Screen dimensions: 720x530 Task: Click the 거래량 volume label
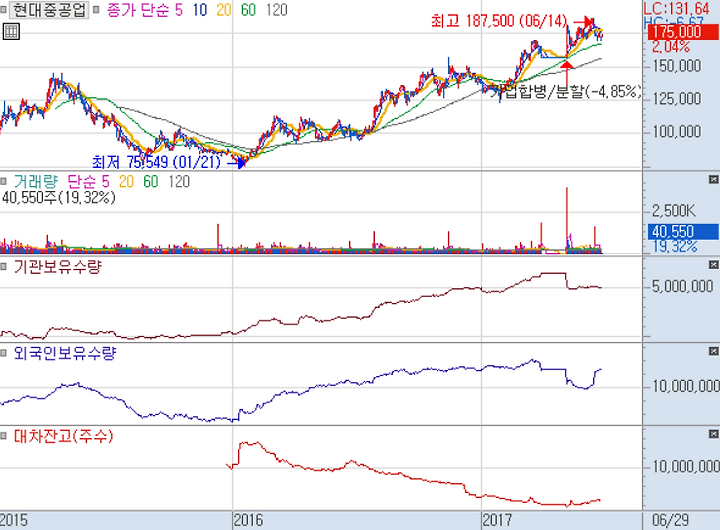[36, 181]
